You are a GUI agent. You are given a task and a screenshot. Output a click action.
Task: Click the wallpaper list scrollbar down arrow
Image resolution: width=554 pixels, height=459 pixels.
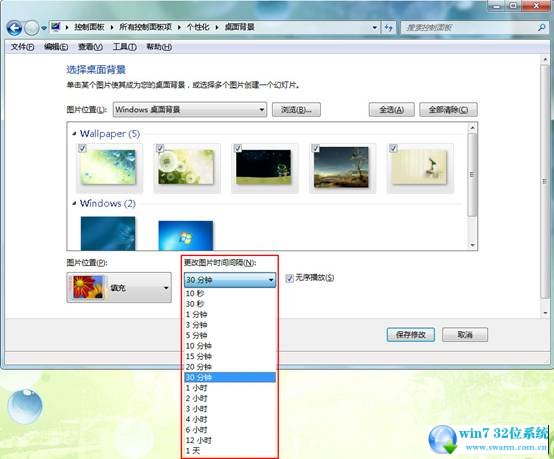pos(472,245)
